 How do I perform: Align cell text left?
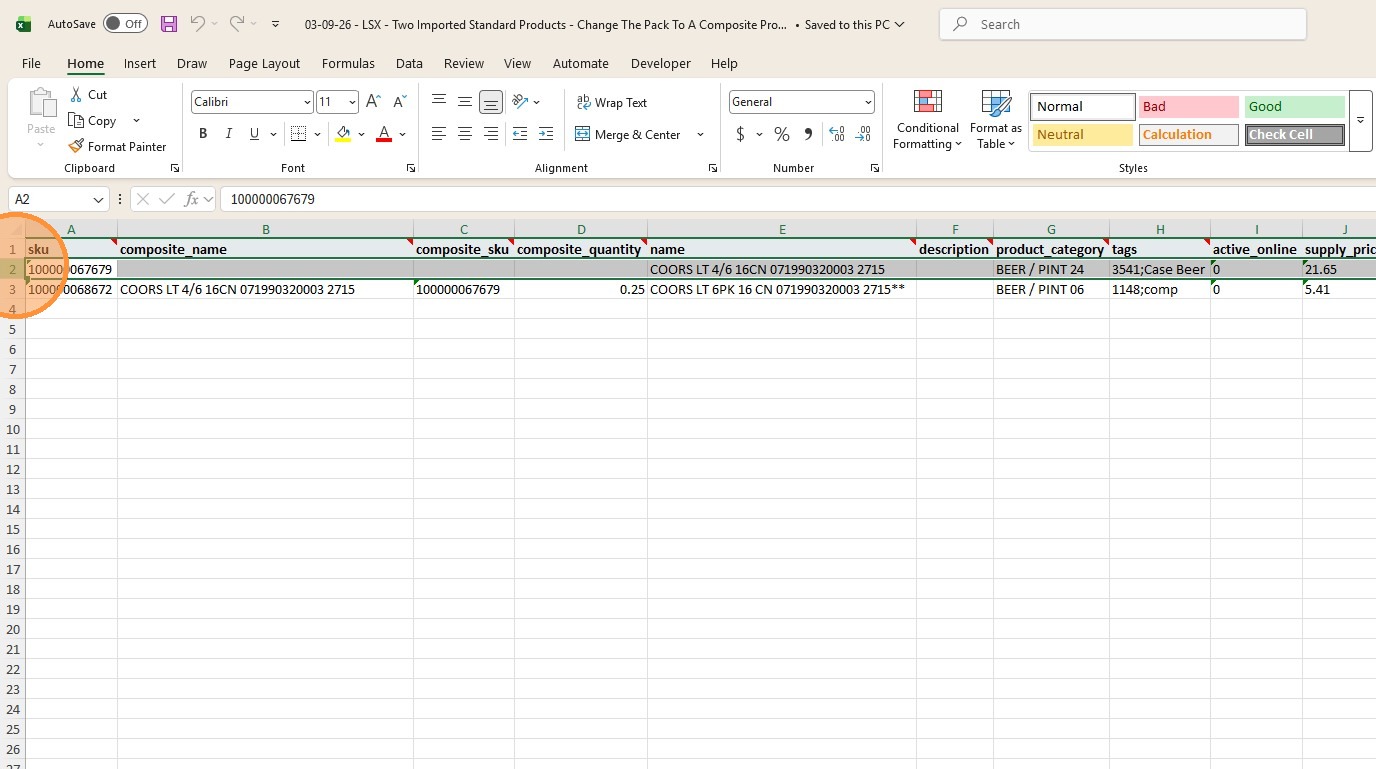(439, 134)
